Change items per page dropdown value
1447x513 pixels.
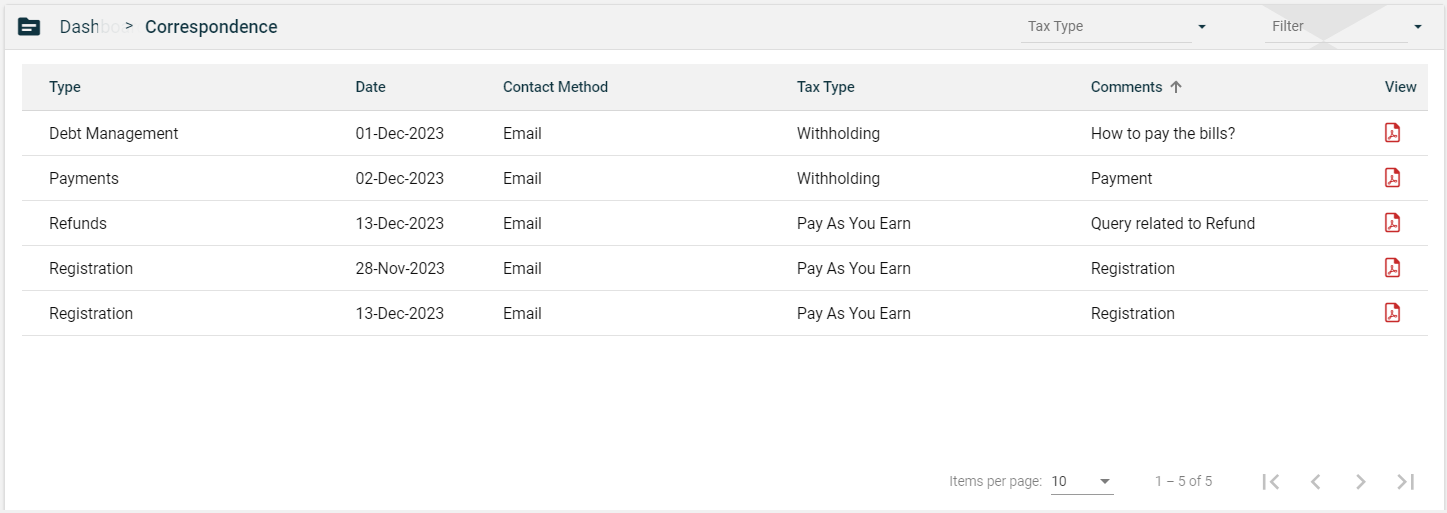tap(1081, 481)
